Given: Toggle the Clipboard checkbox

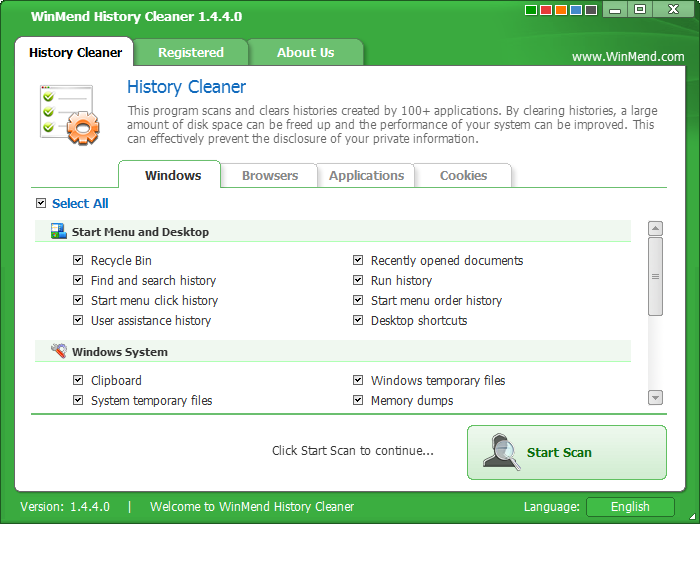Looking at the screenshot, I should tap(78, 380).
